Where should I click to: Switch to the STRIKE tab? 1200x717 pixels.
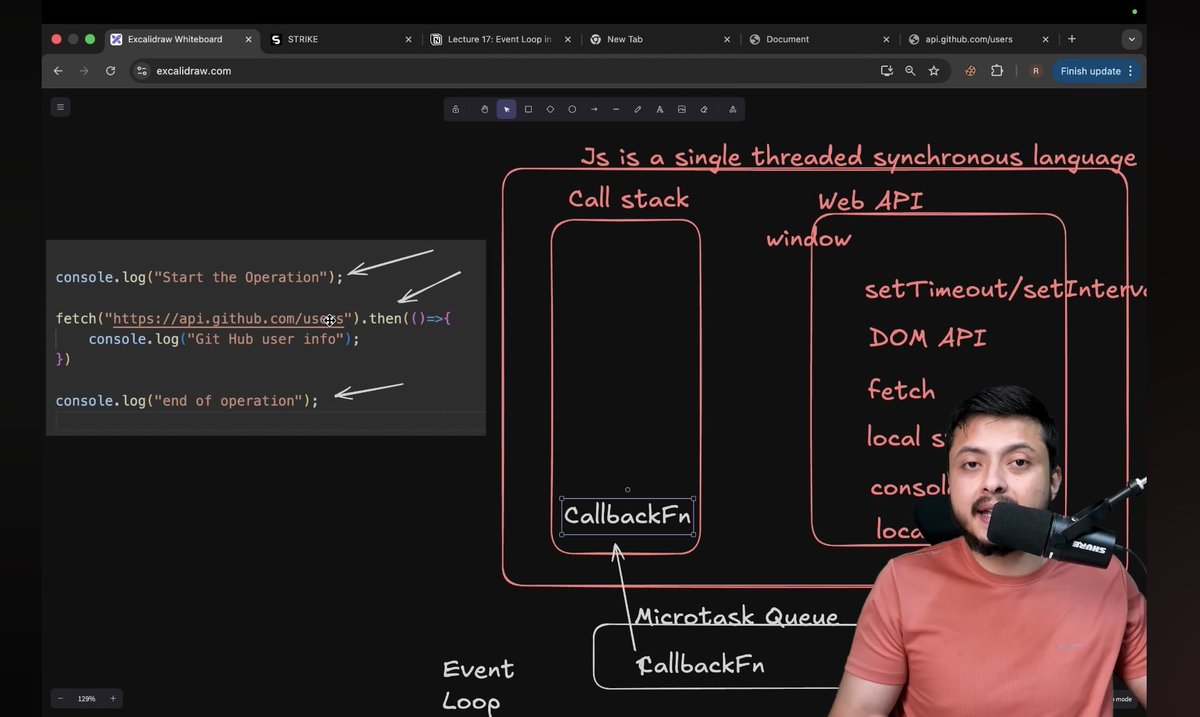(300, 39)
